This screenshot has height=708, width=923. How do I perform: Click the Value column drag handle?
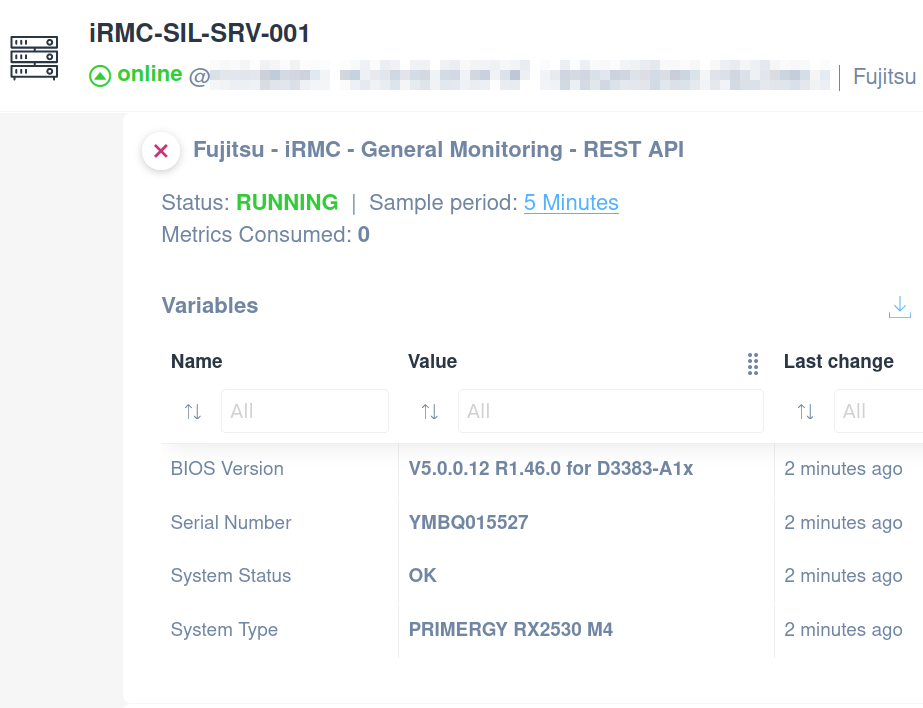click(753, 364)
